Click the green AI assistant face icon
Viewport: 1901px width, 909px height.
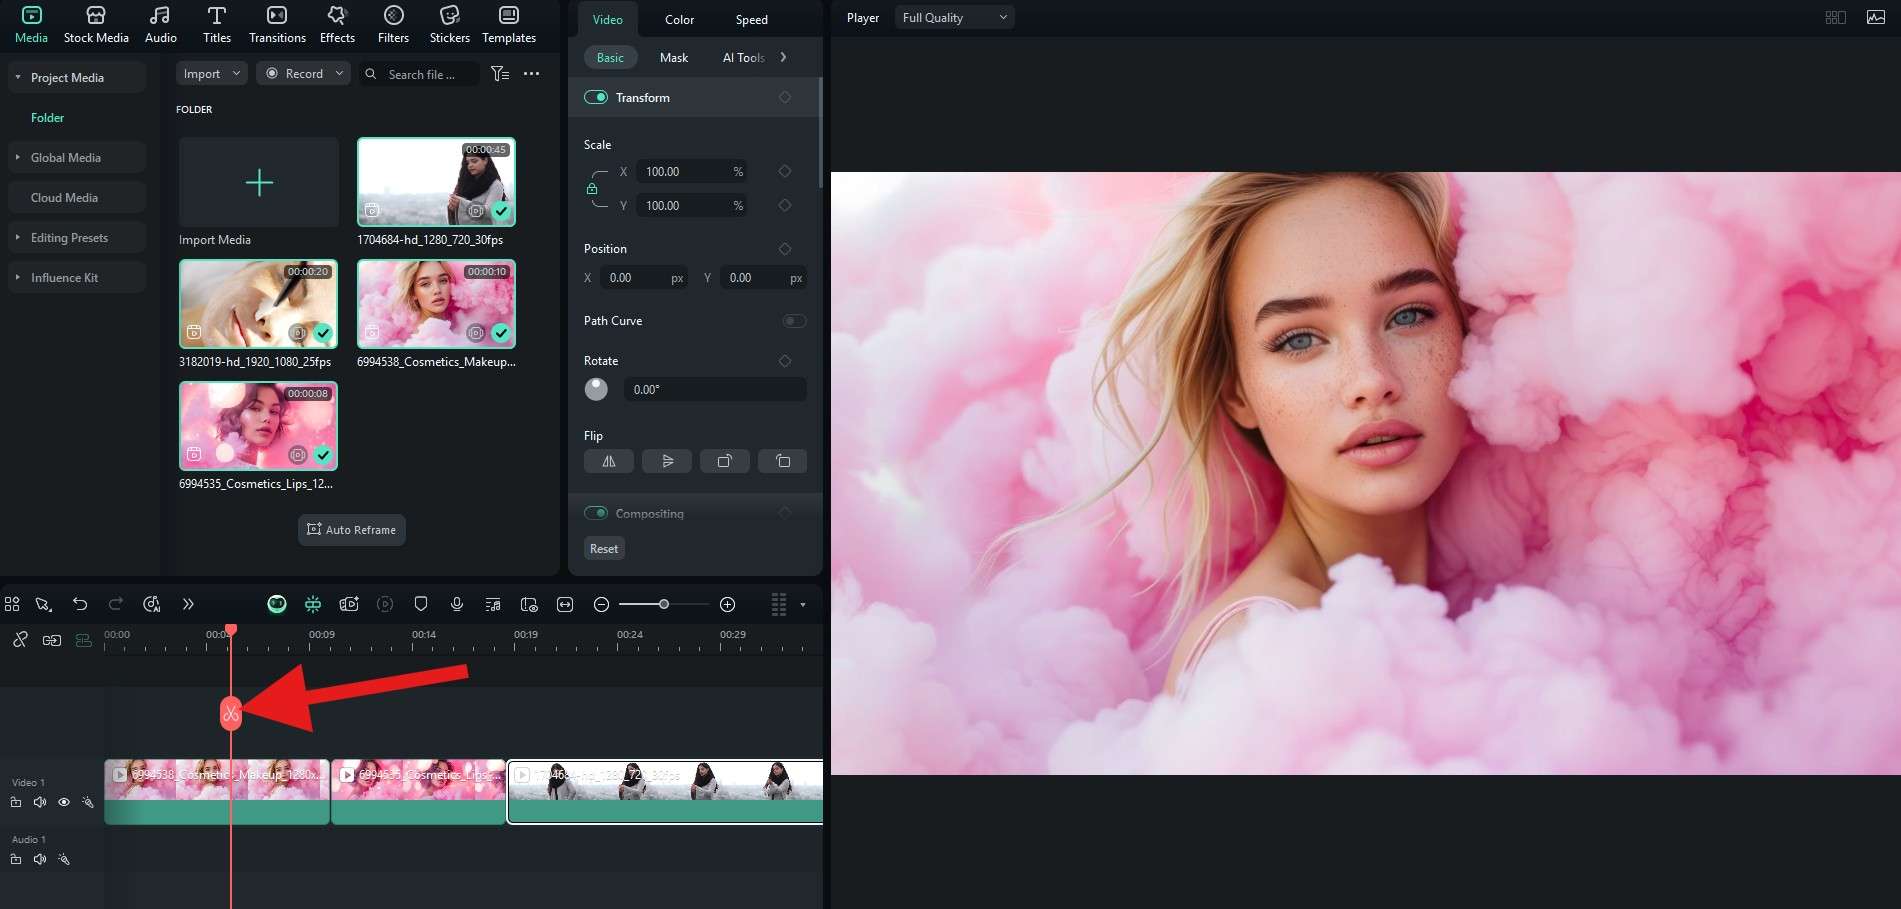click(x=277, y=604)
